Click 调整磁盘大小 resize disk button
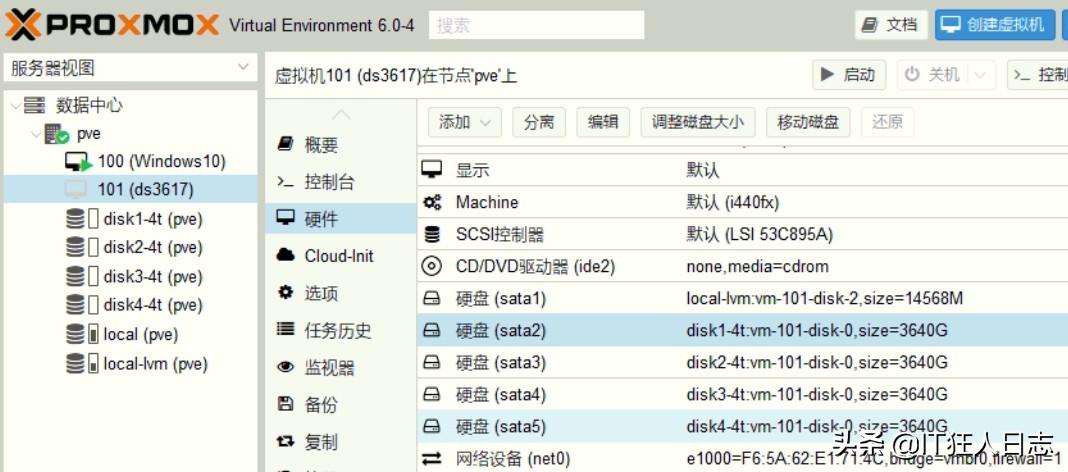This screenshot has width=1068, height=472. (x=697, y=123)
